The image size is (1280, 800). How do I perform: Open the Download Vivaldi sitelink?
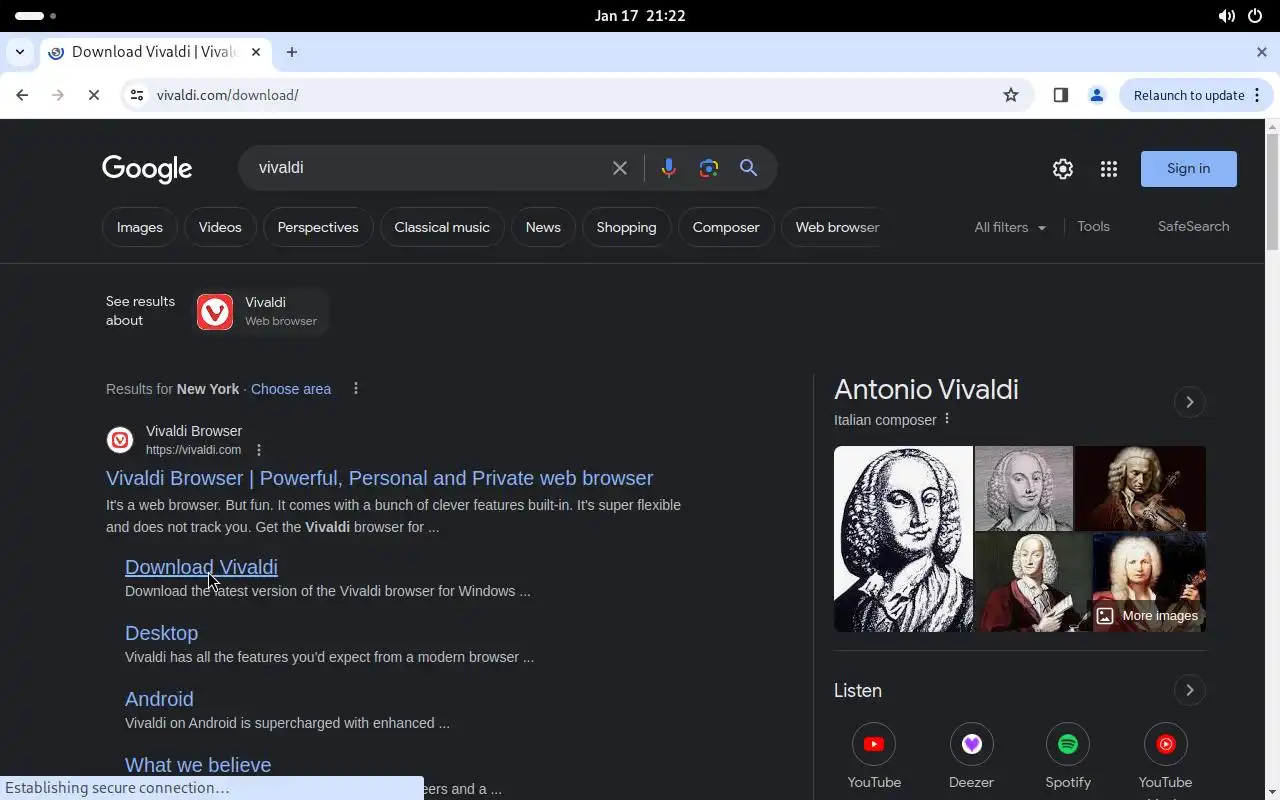(201, 567)
